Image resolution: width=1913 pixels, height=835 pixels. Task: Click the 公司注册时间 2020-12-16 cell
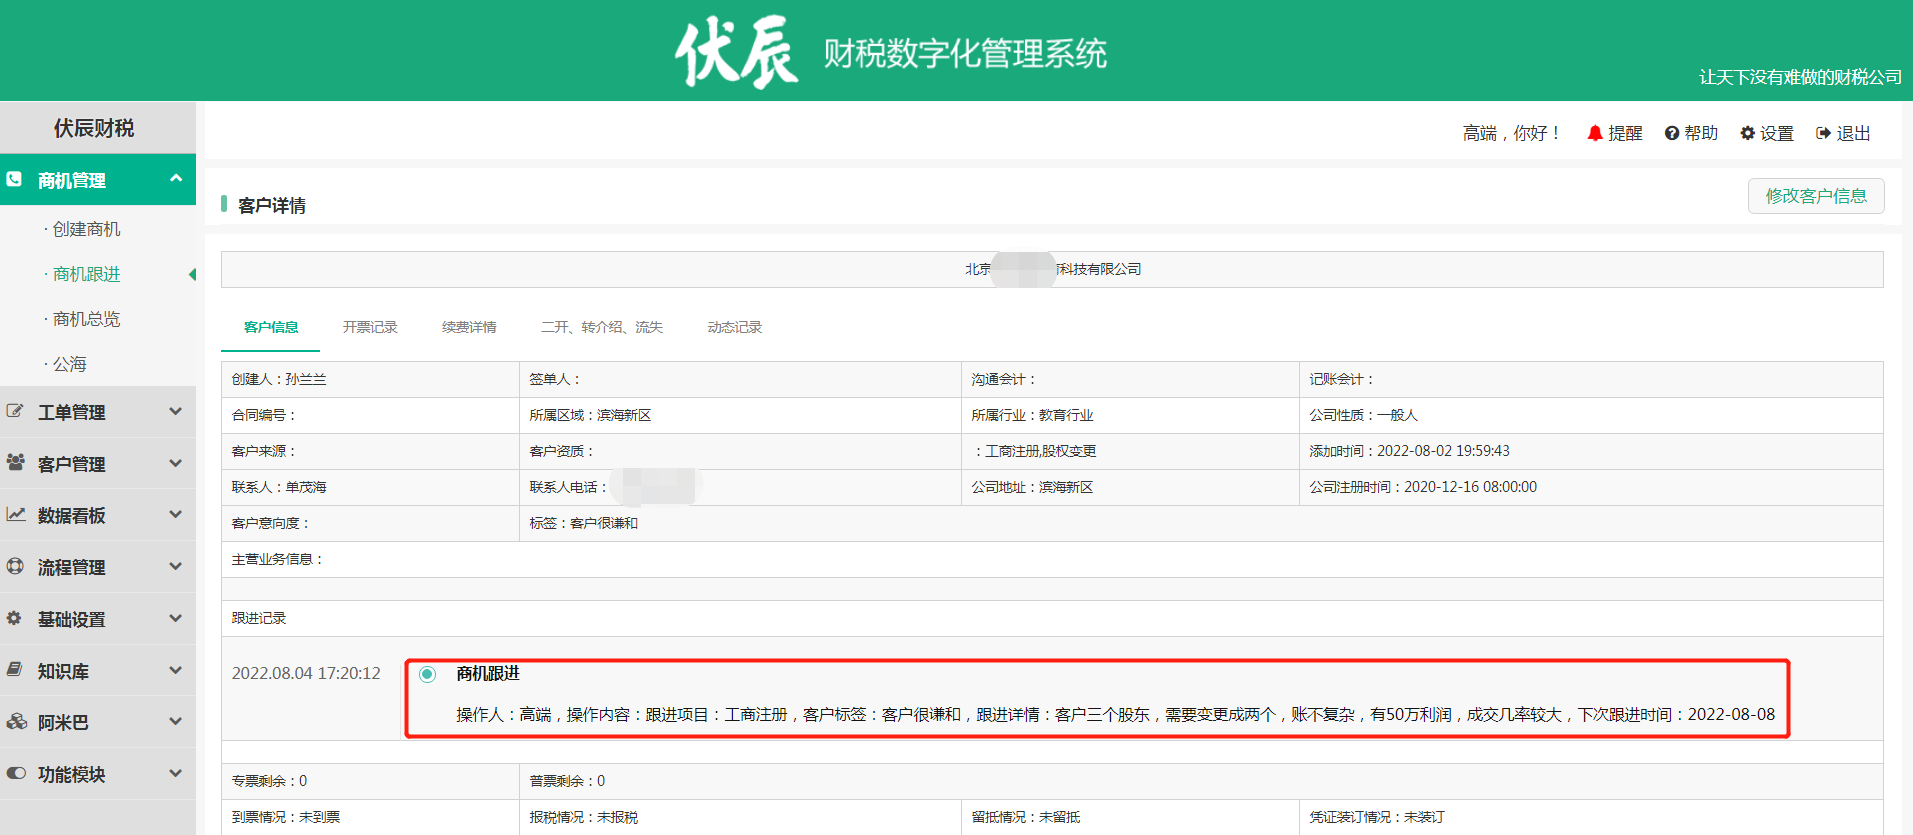pyautogui.click(x=1591, y=487)
